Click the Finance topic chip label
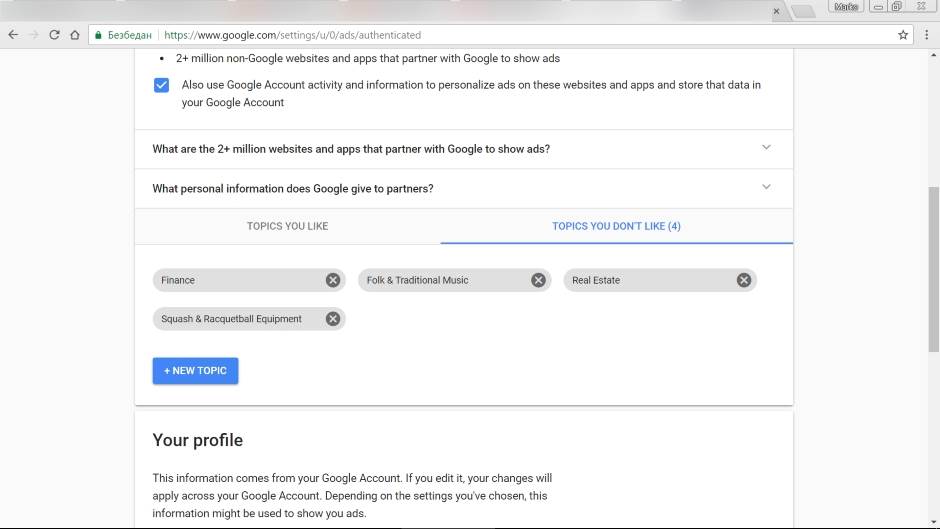 (178, 280)
